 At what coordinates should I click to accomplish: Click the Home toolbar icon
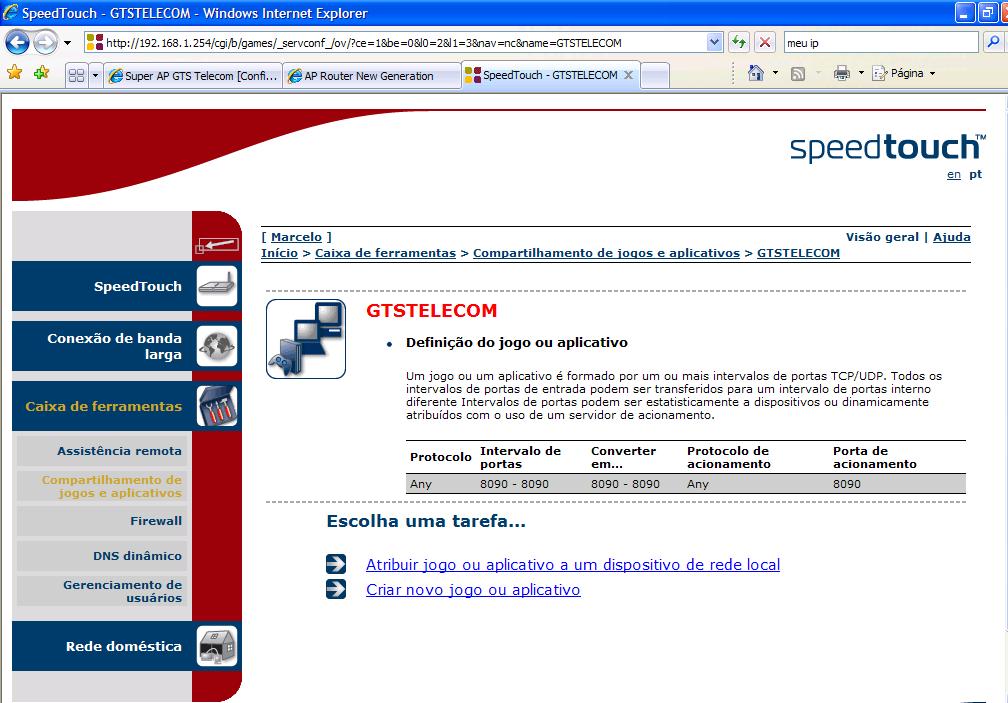click(x=756, y=73)
